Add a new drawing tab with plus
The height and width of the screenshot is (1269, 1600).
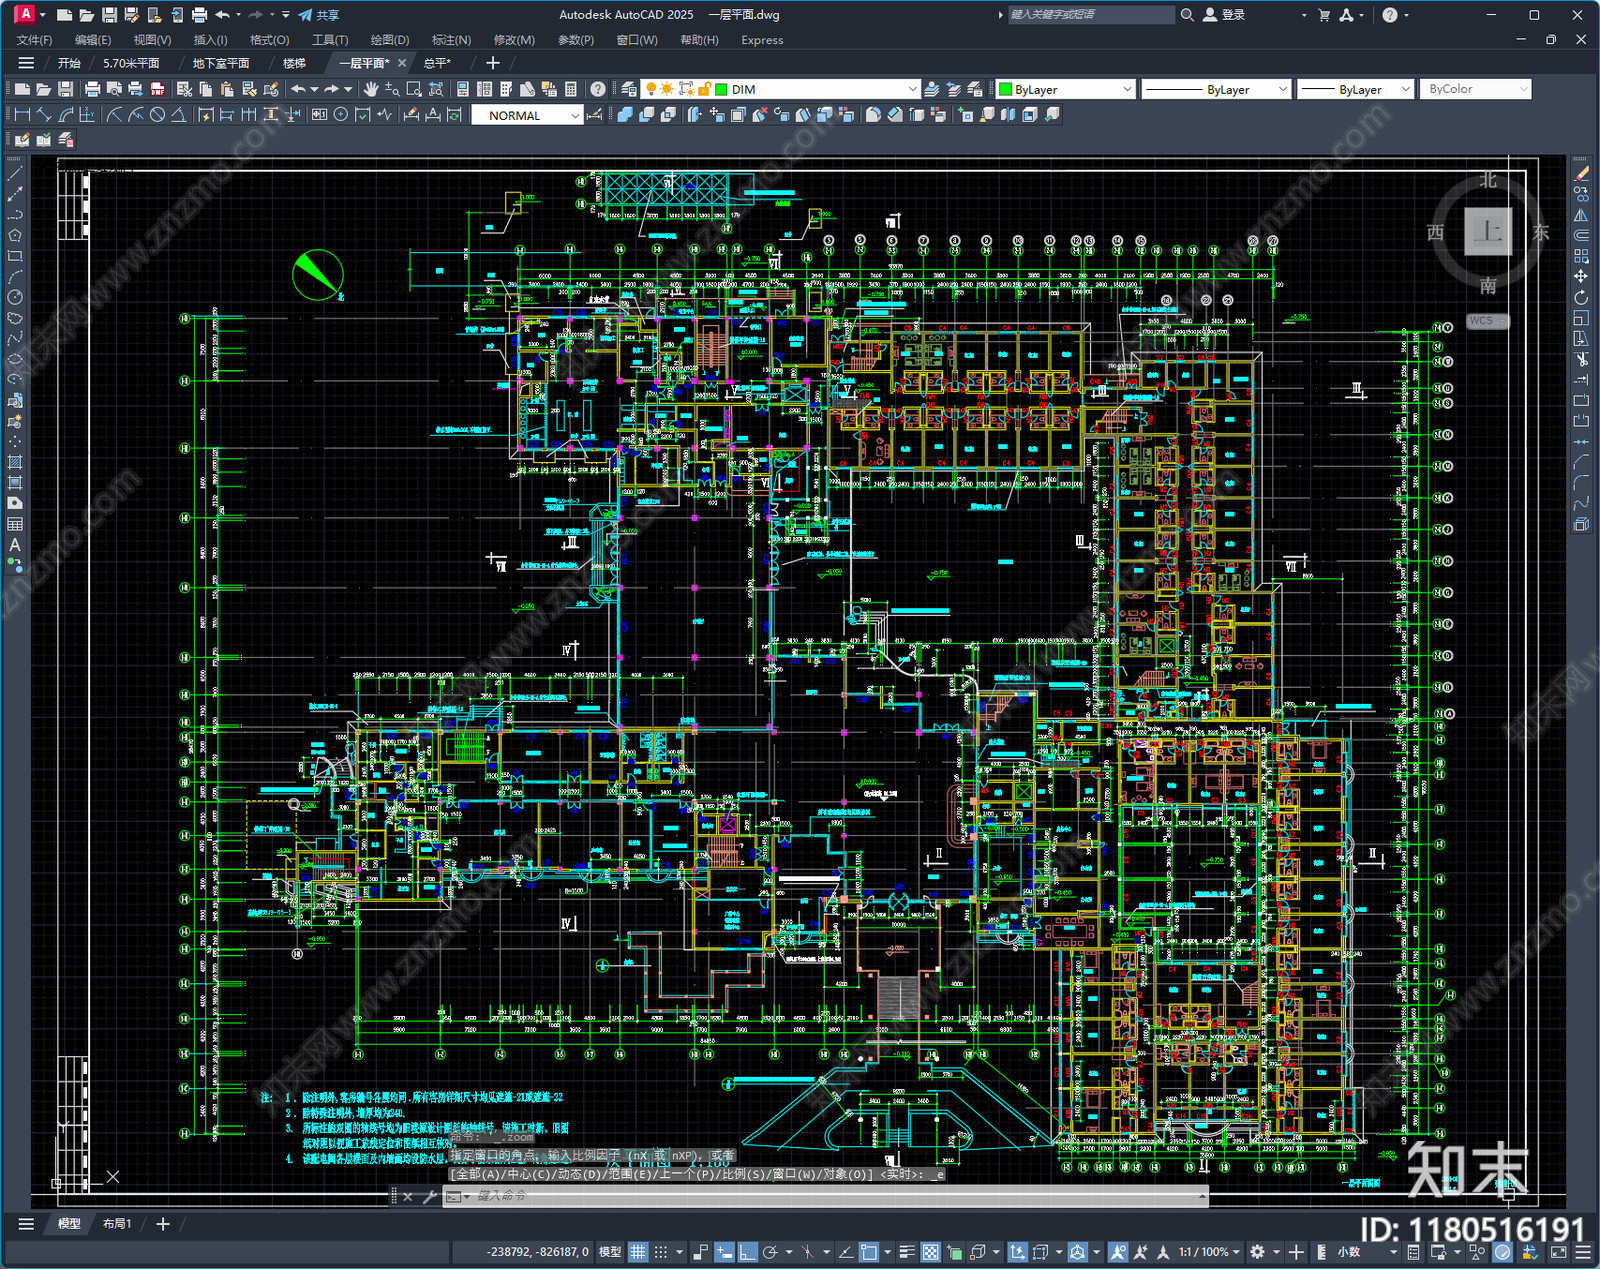pos(492,63)
